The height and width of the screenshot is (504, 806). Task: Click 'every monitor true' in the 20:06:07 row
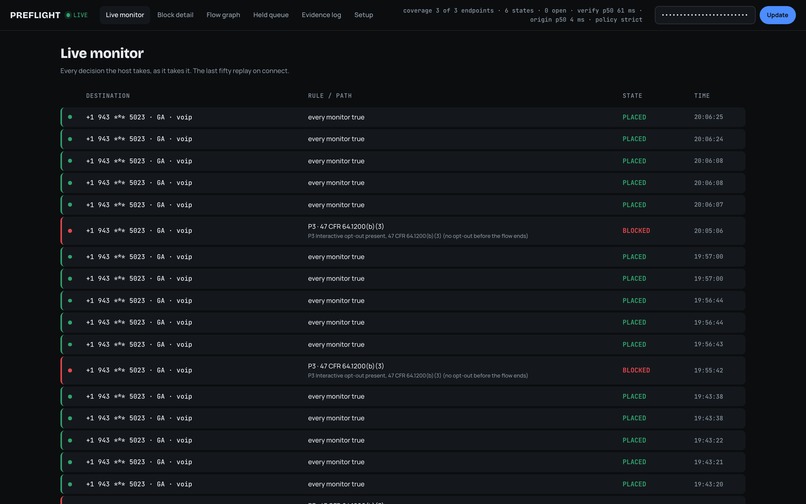pyautogui.click(x=336, y=205)
